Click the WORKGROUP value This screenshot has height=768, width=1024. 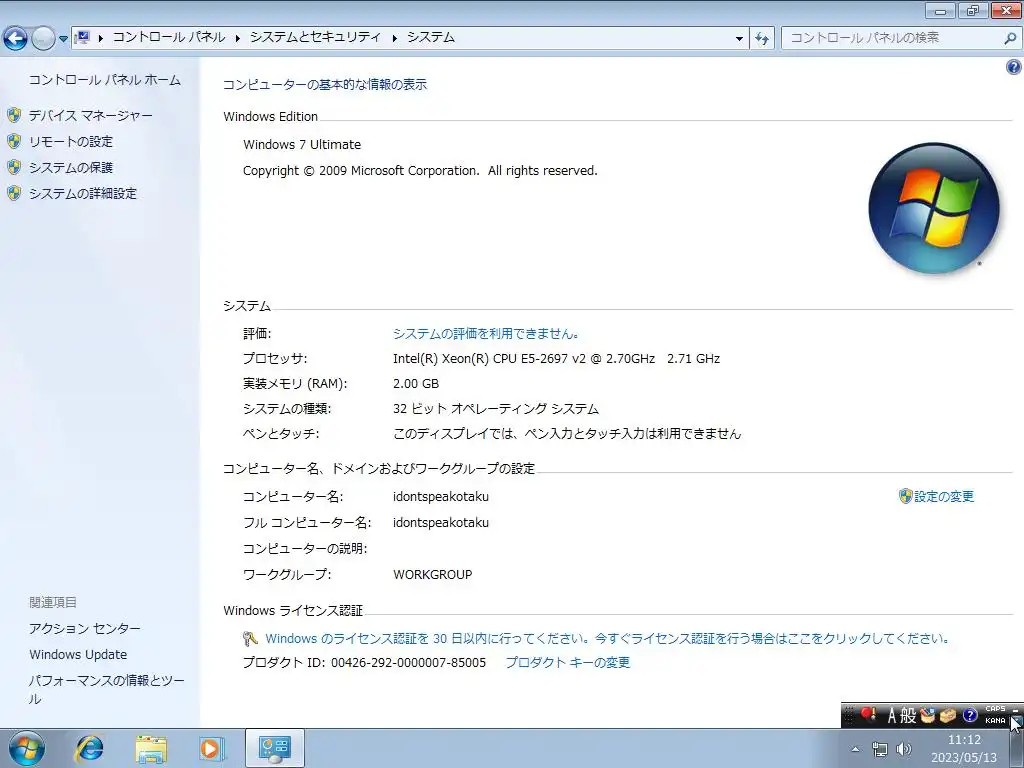pyautogui.click(x=432, y=575)
